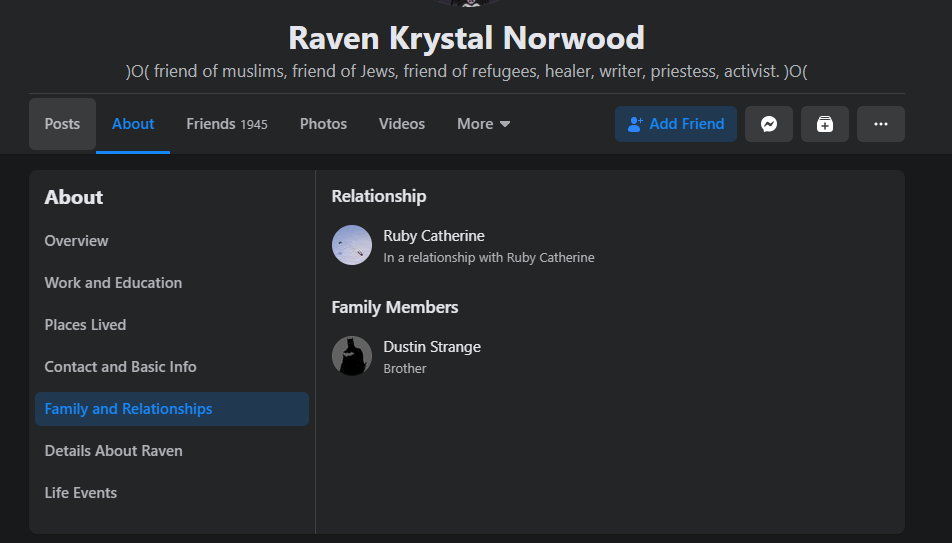This screenshot has height=543, width=952.
Task: Open the three-dots options menu
Action: 880,124
